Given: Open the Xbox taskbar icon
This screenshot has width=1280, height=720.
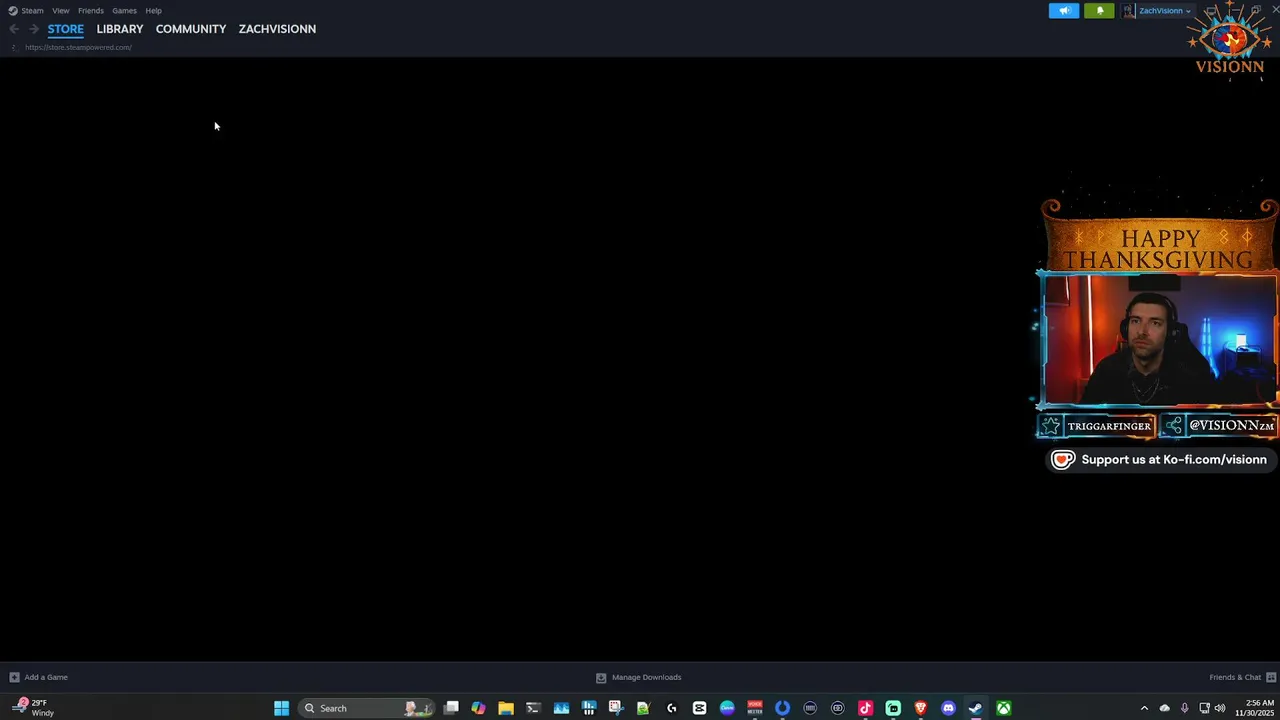Looking at the screenshot, I should click(1003, 708).
